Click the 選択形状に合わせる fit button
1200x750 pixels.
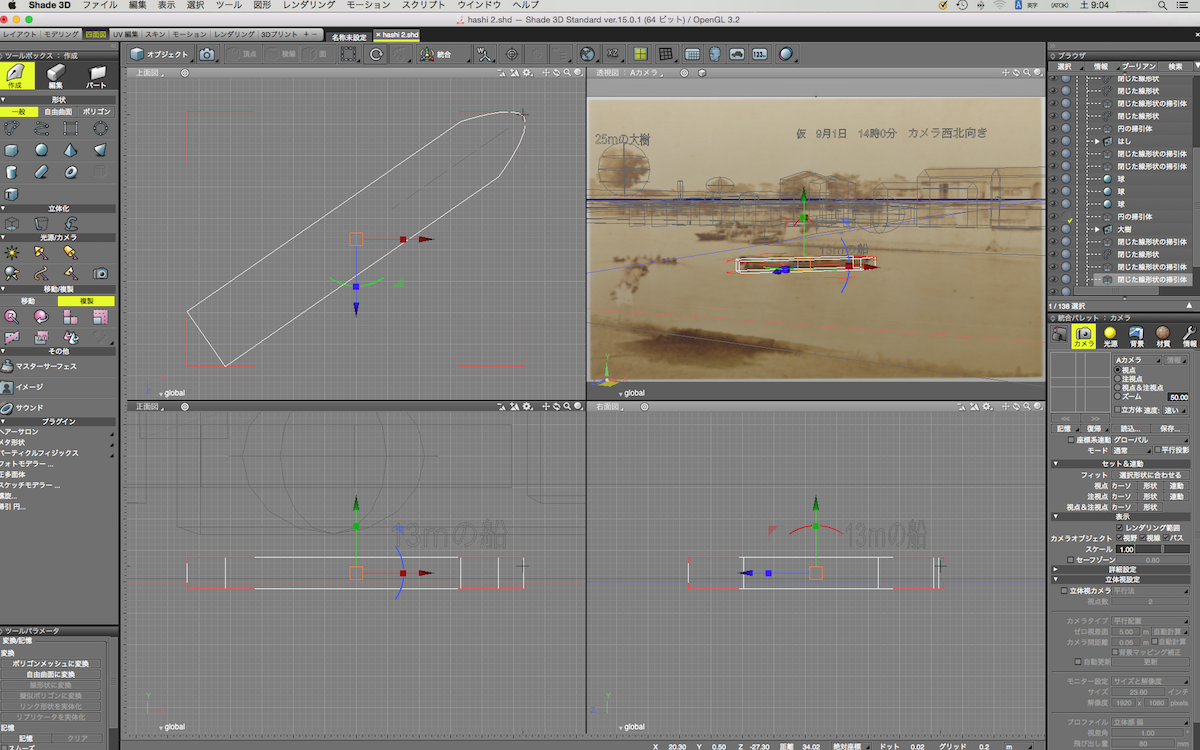click(1150, 474)
